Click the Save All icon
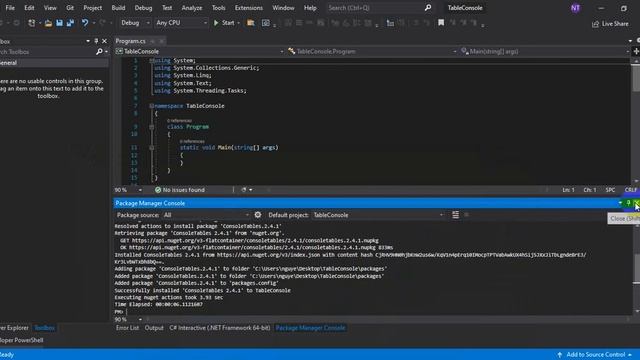The height and width of the screenshot is (360, 640). pos(70,23)
